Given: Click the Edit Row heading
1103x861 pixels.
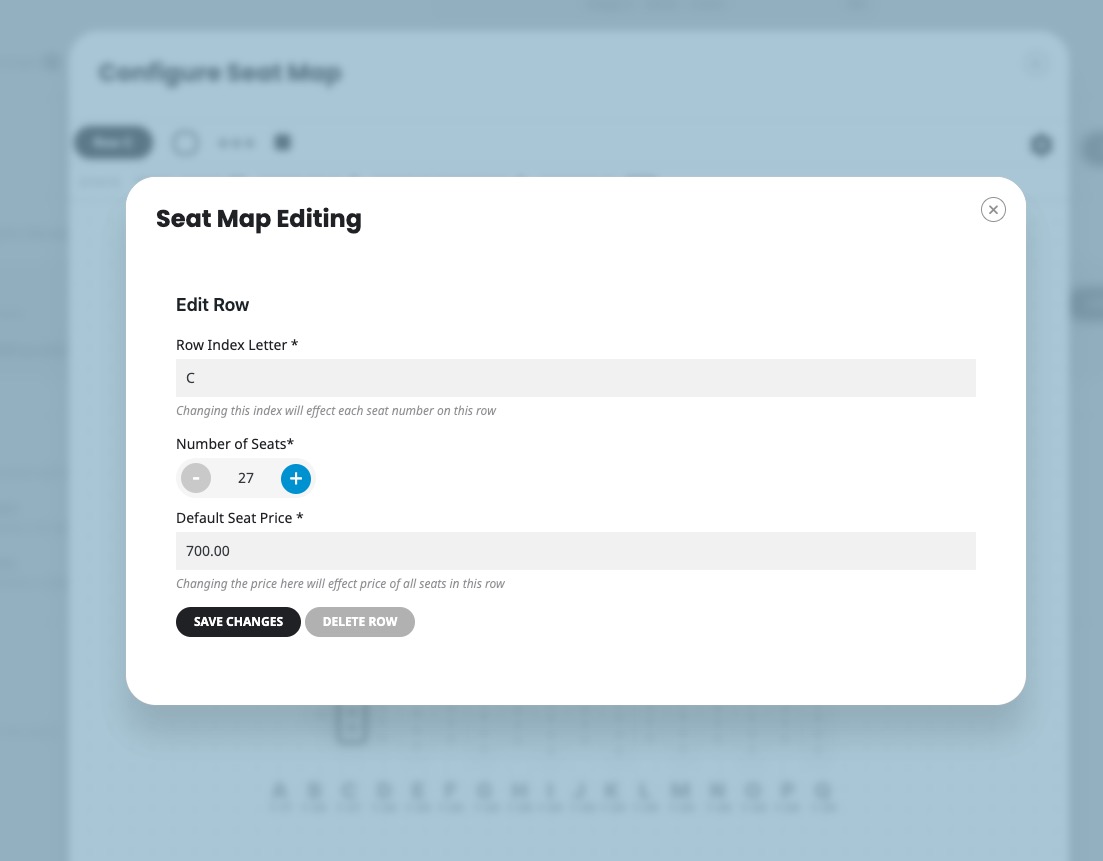Looking at the screenshot, I should pos(212,305).
